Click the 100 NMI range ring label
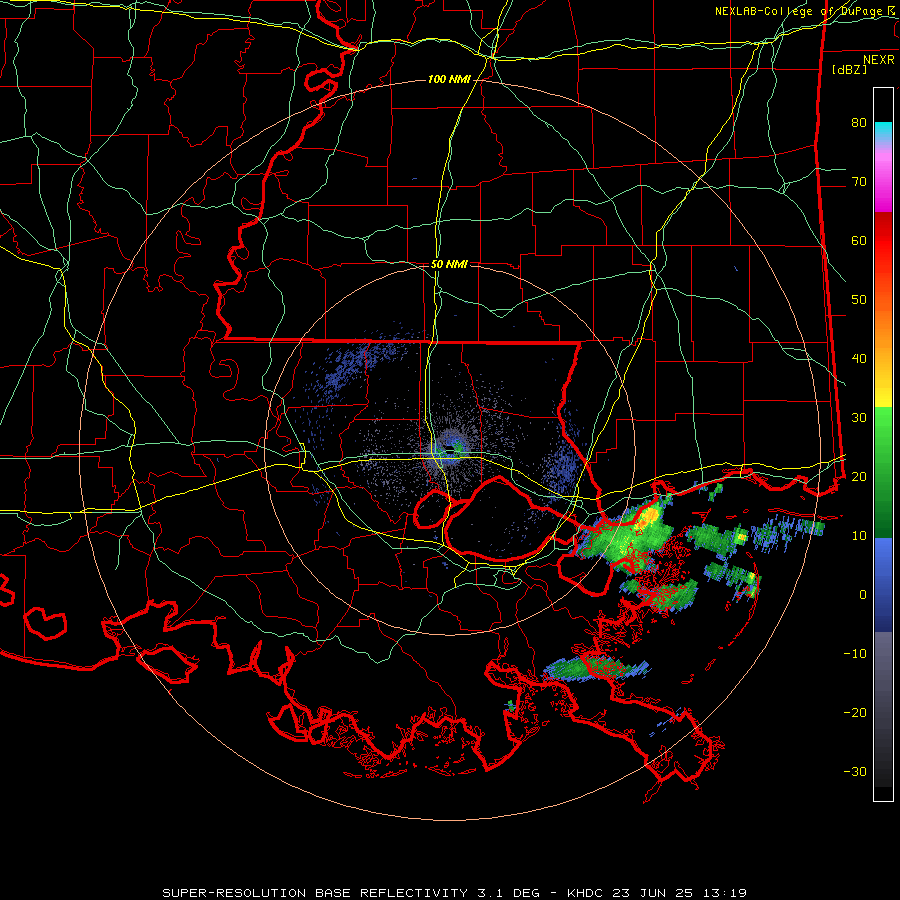The height and width of the screenshot is (900, 900). click(449, 79)
